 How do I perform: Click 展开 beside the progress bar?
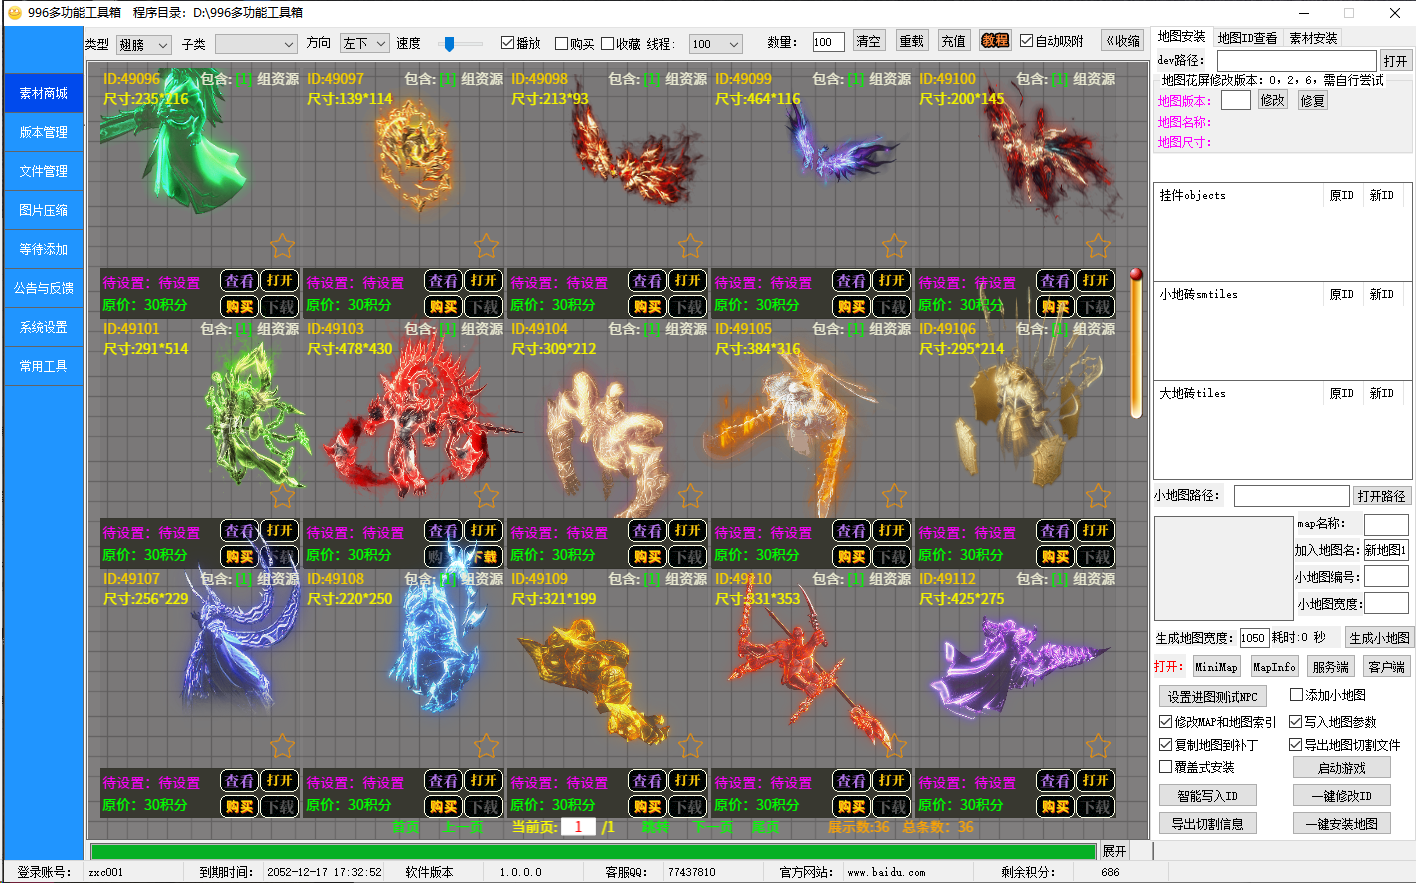(x=1114, y=851)
